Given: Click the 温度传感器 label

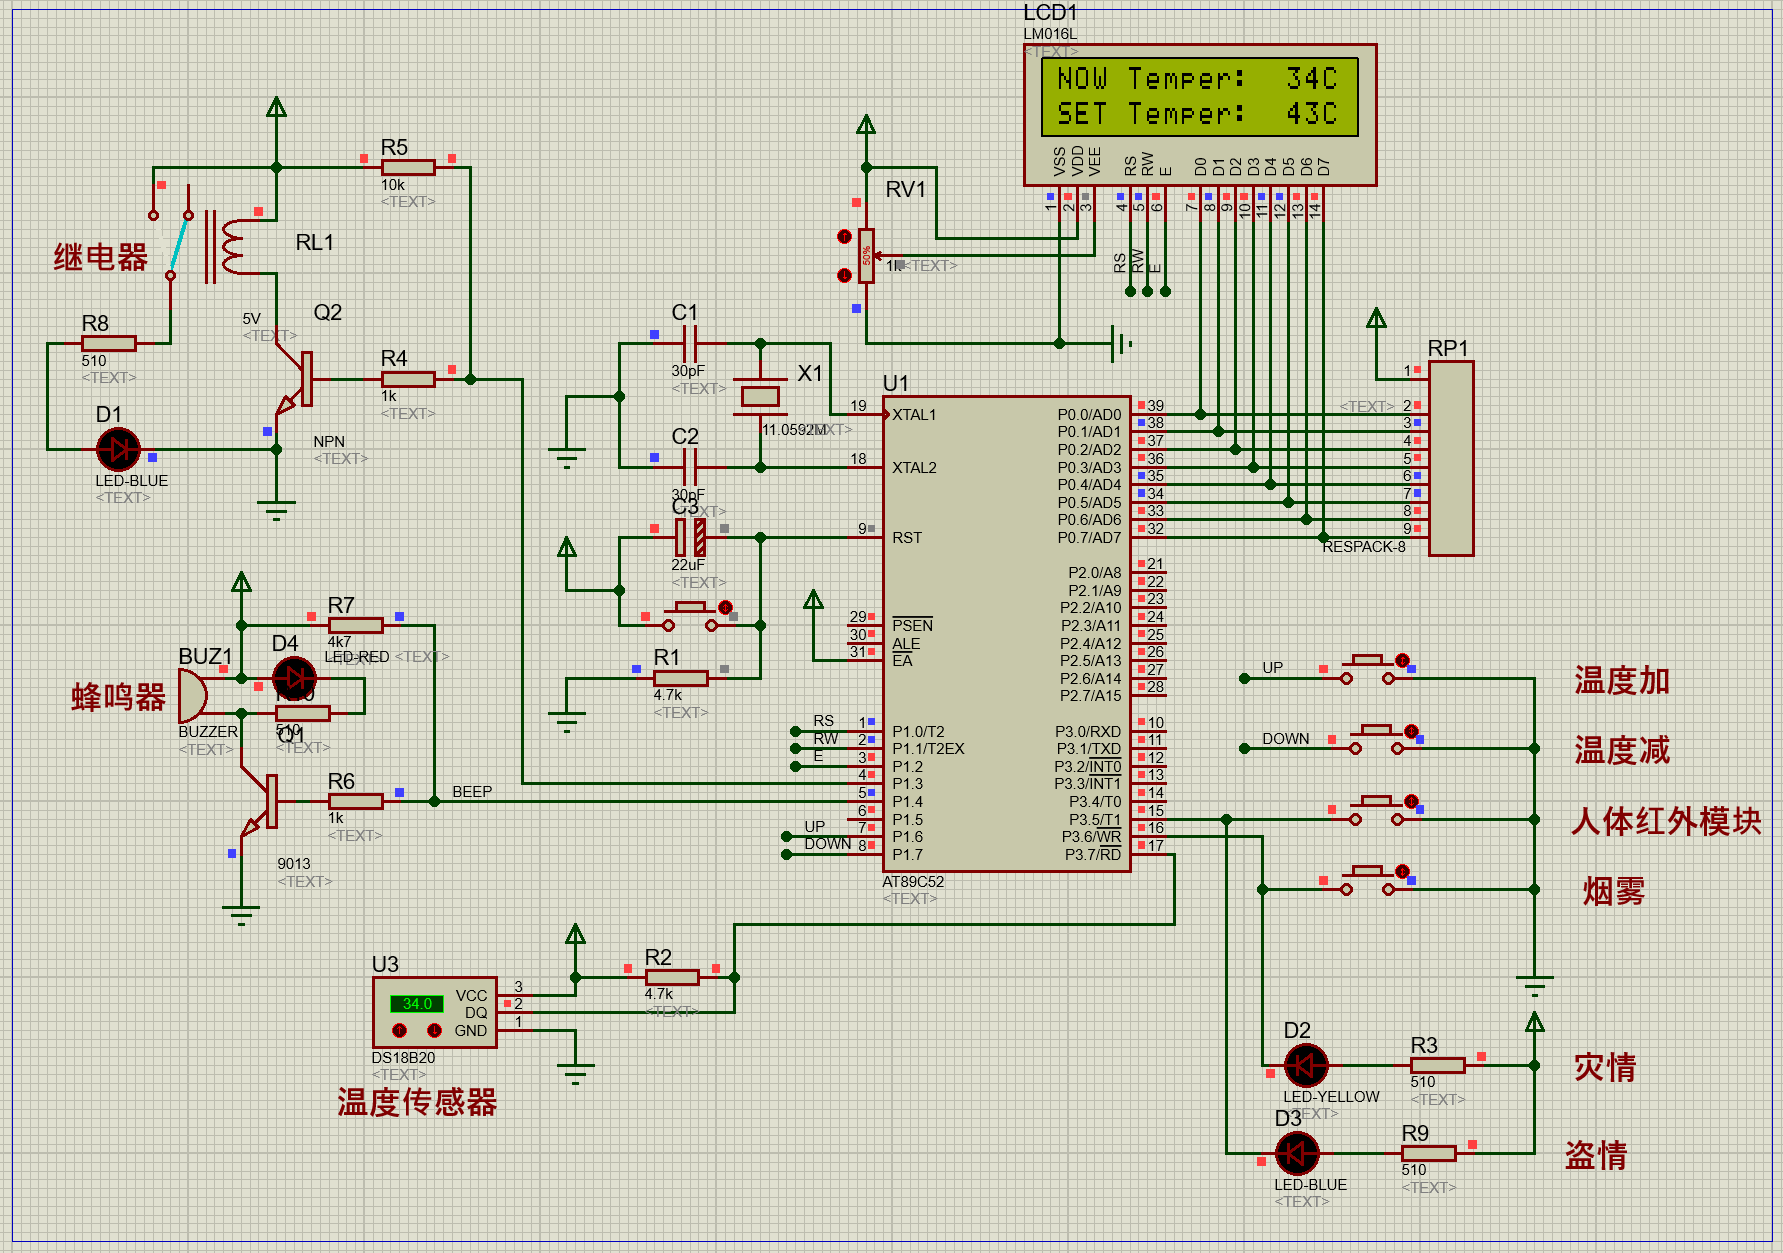Looking at the screenshot, I should (x=417, y=1102).
